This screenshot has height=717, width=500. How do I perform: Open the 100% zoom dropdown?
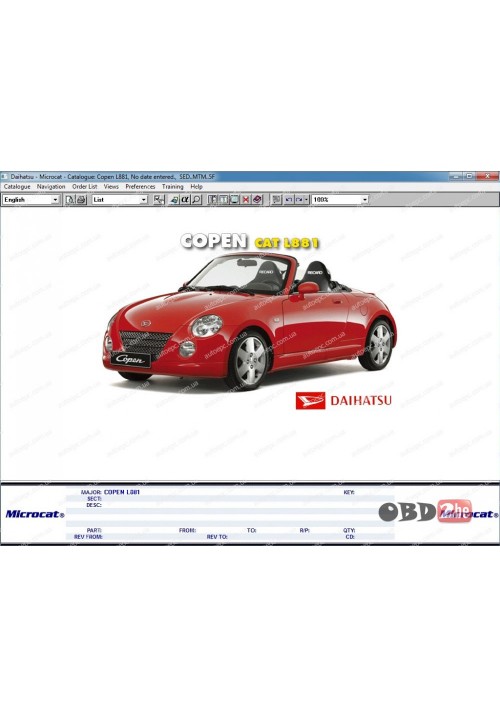click(x=340, y=200)
